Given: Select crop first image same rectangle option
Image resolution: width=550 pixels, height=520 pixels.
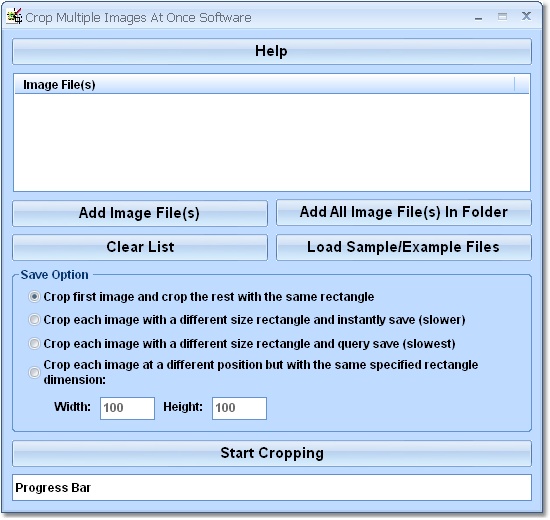Looking at the screenshot, I should (x=34, y=297).
